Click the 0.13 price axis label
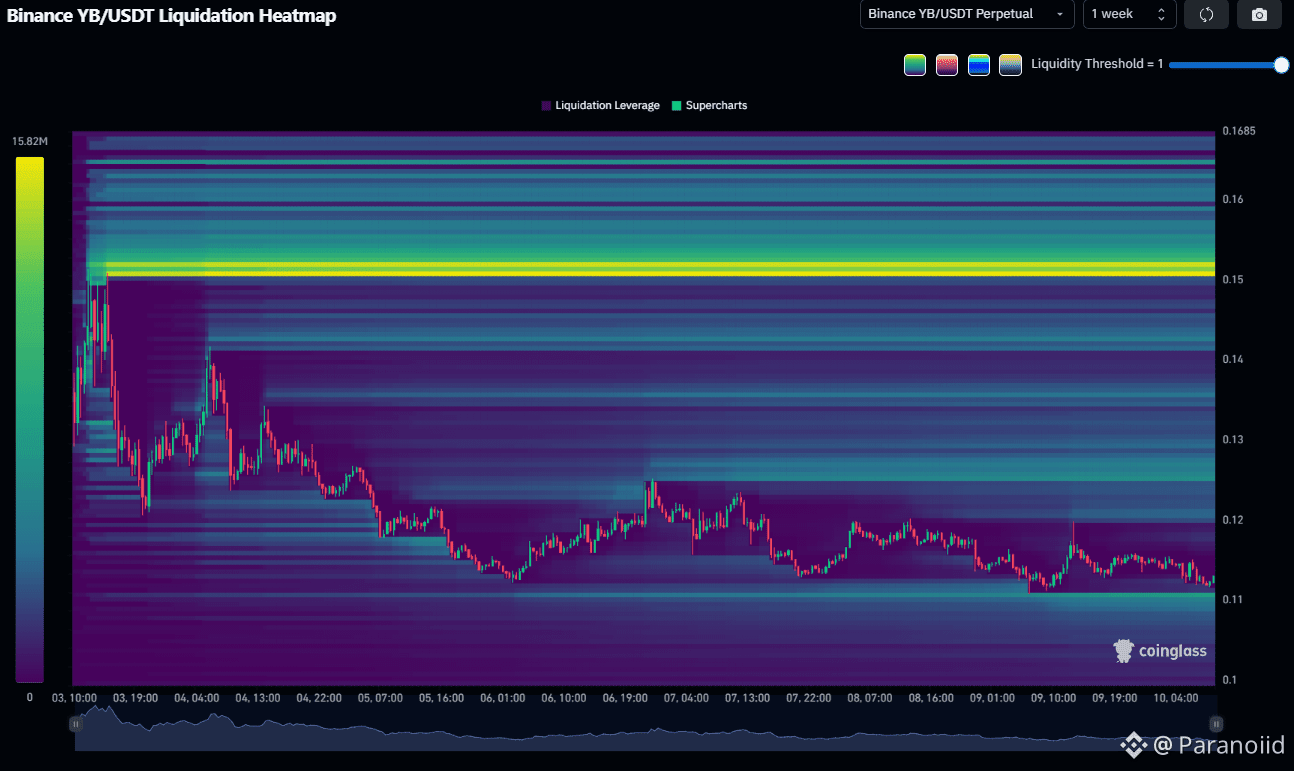Viewport: 1294px width, 771px height. [1232, 439]
